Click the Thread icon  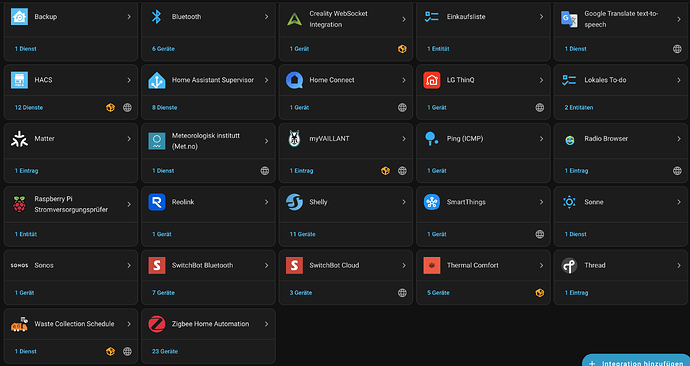click(569, 265)
